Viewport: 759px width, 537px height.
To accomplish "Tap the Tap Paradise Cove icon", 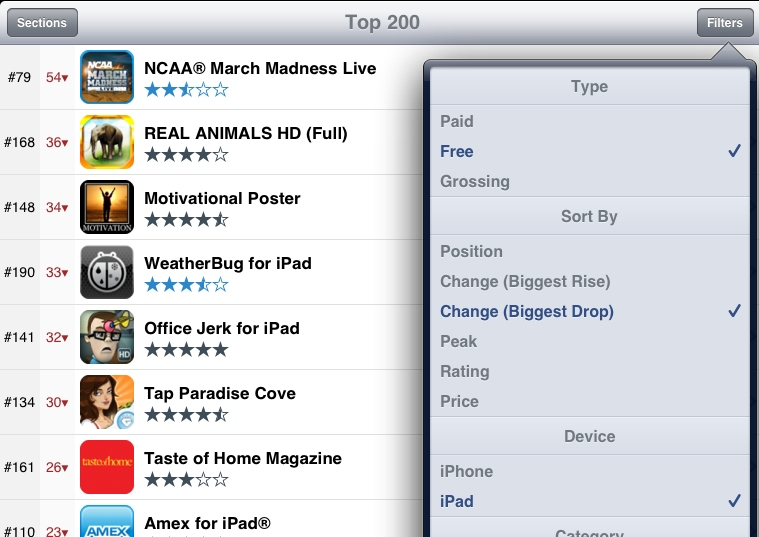I will click(107, 402).
